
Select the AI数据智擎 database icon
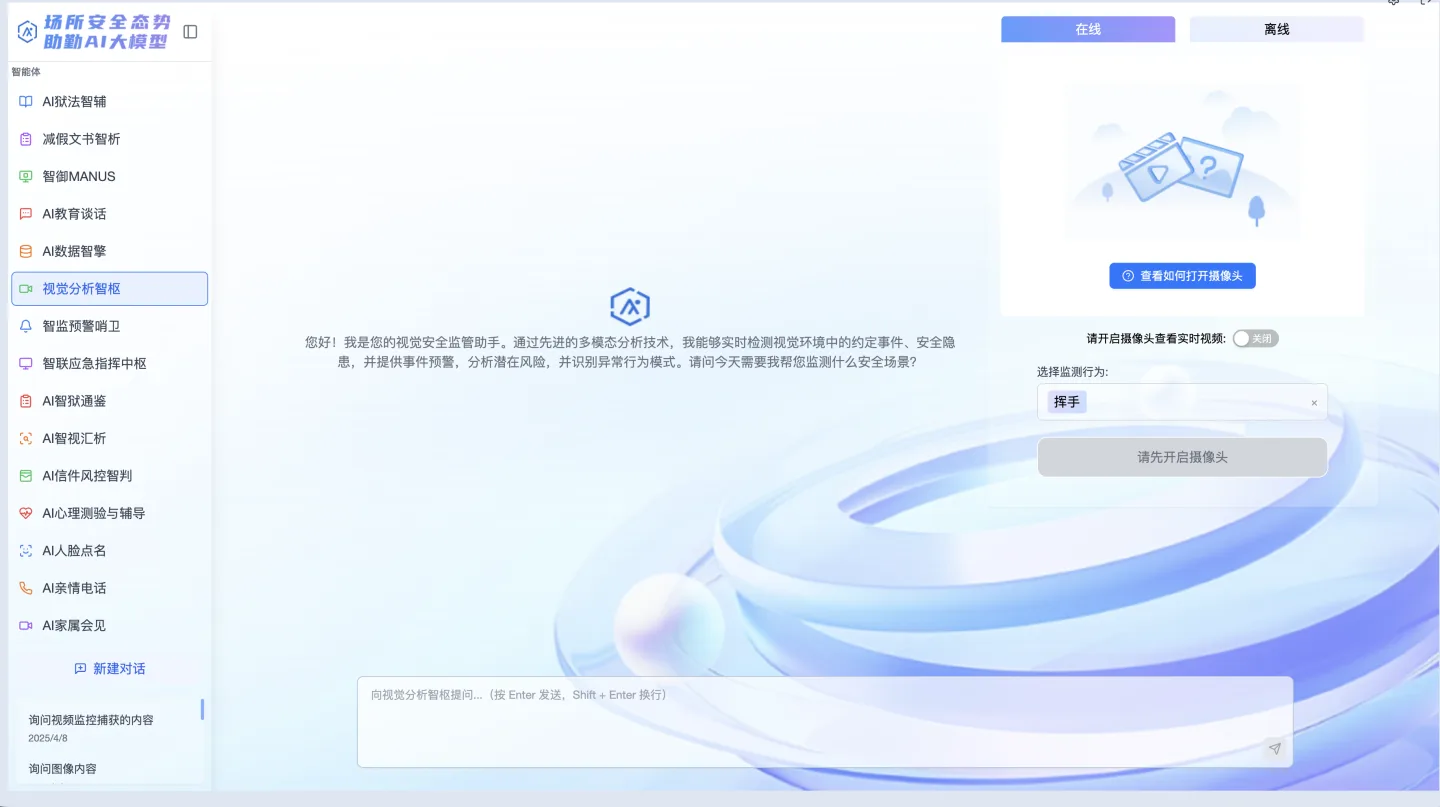pos(26,251)
